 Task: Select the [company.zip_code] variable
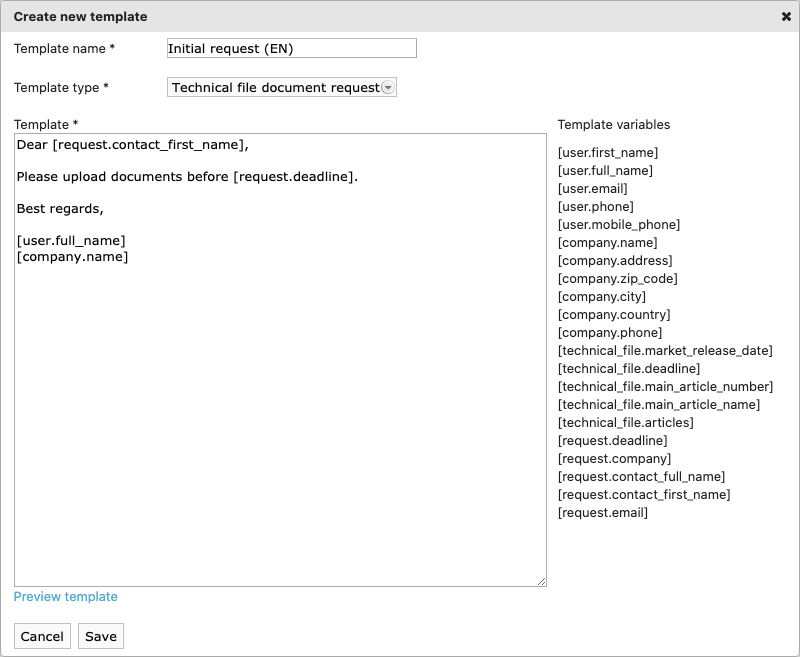(617, 279)
